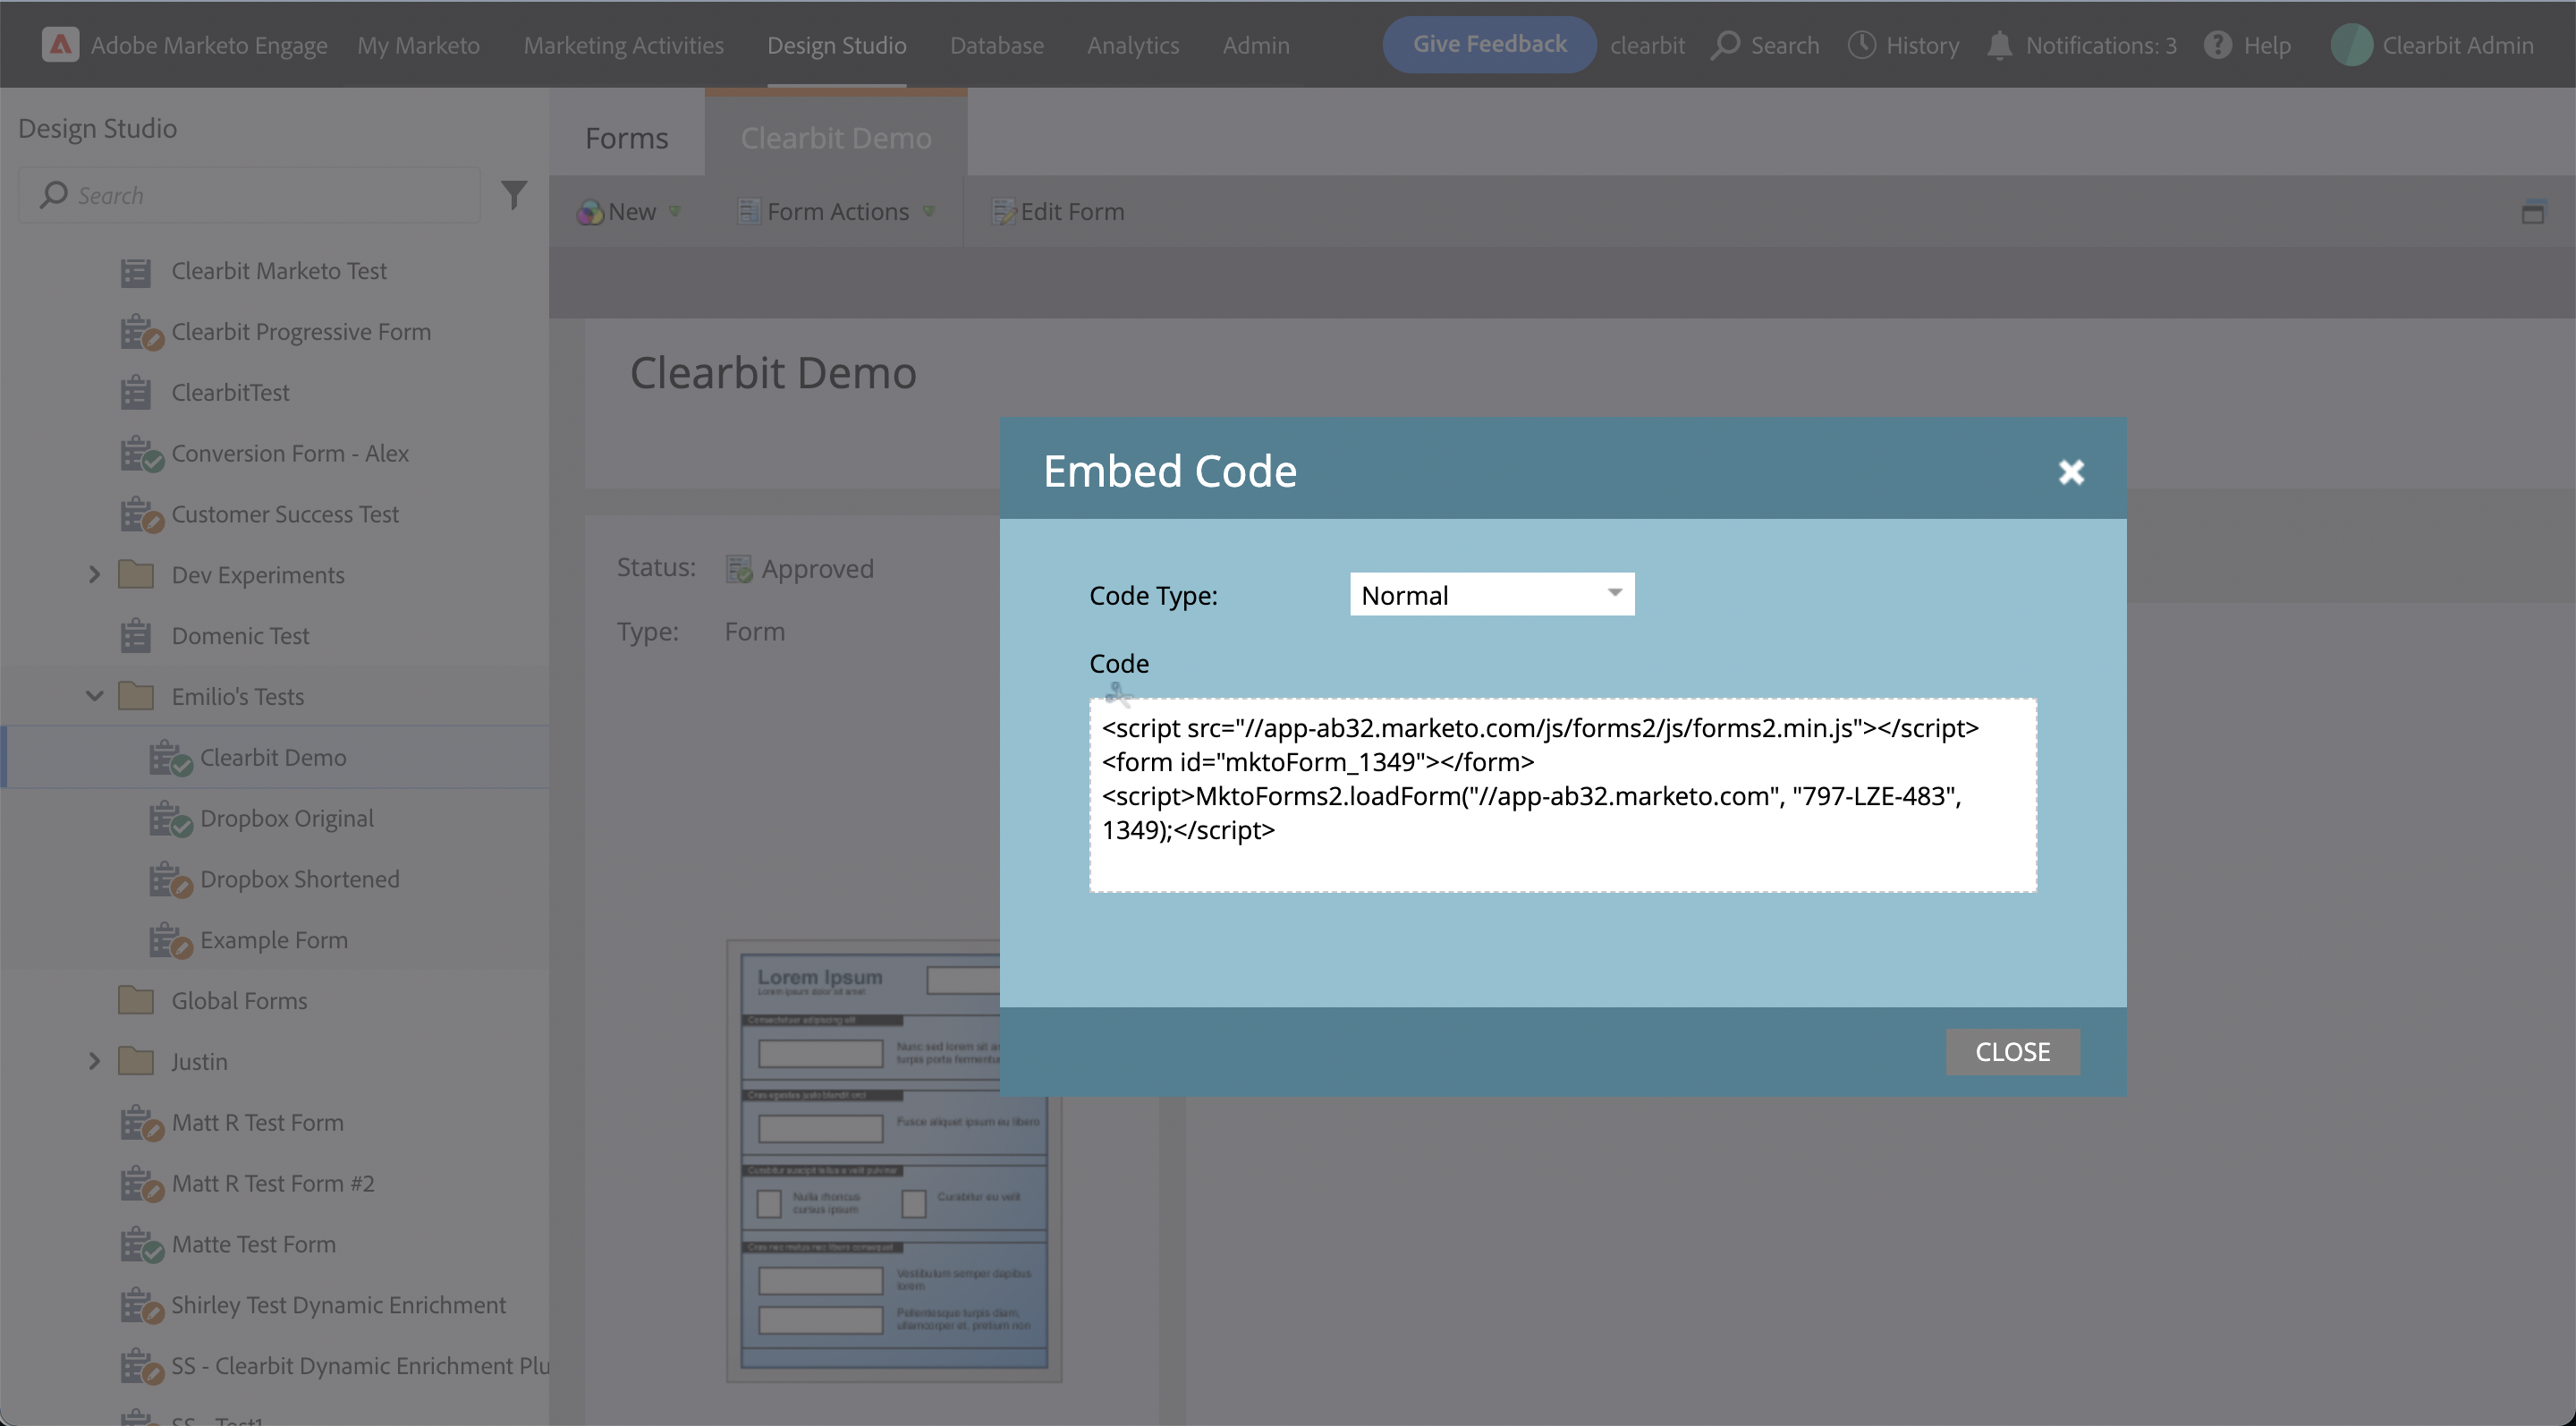
Task: Click the CLOSE button in the dialog
Action: 2012,1052
